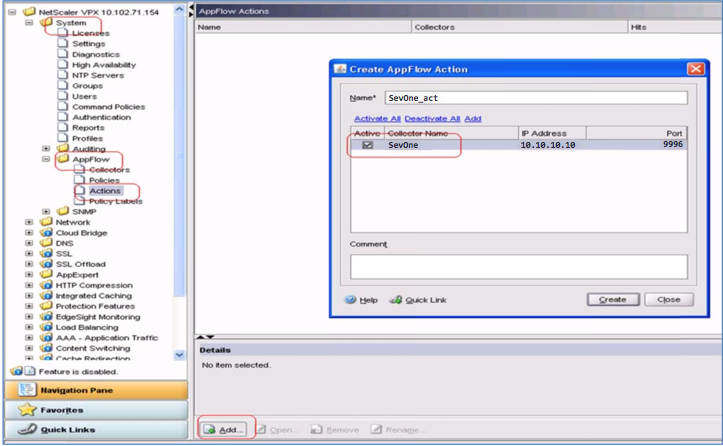Click the Network folder icon
Screen dimensions: 723x446
46,221
